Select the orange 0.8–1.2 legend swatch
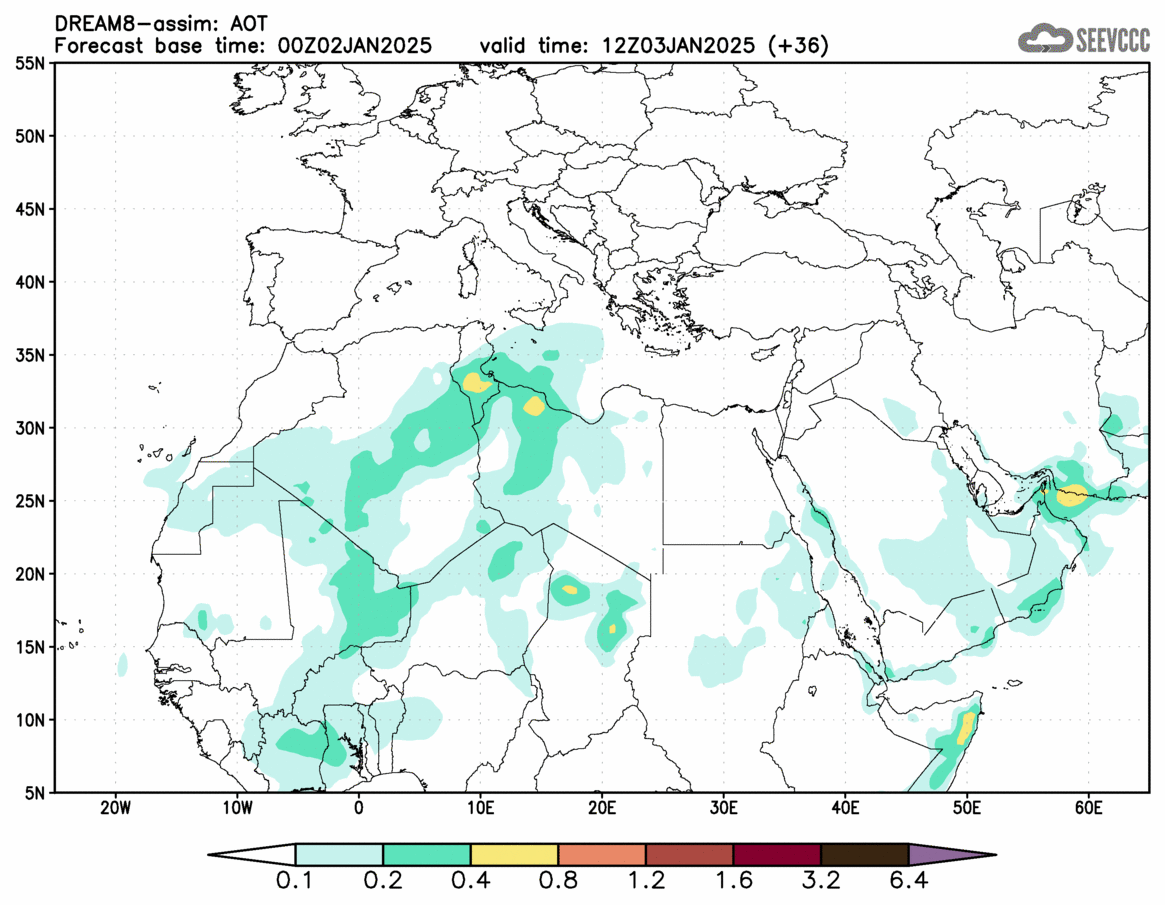 pyautogui.click(x=602, y=854)
